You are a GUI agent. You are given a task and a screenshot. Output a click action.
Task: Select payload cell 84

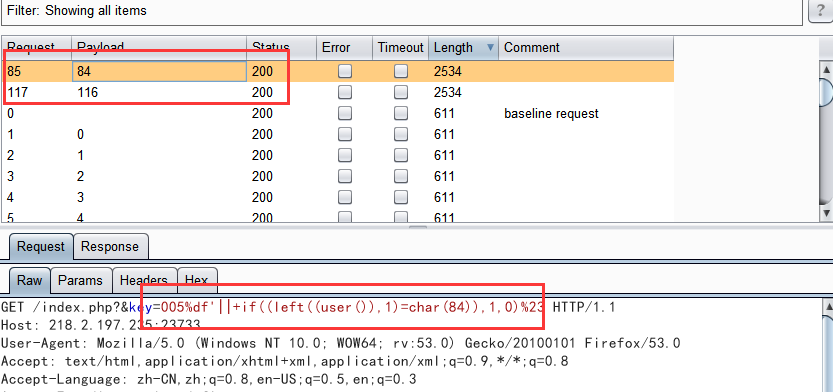(159, 71)
